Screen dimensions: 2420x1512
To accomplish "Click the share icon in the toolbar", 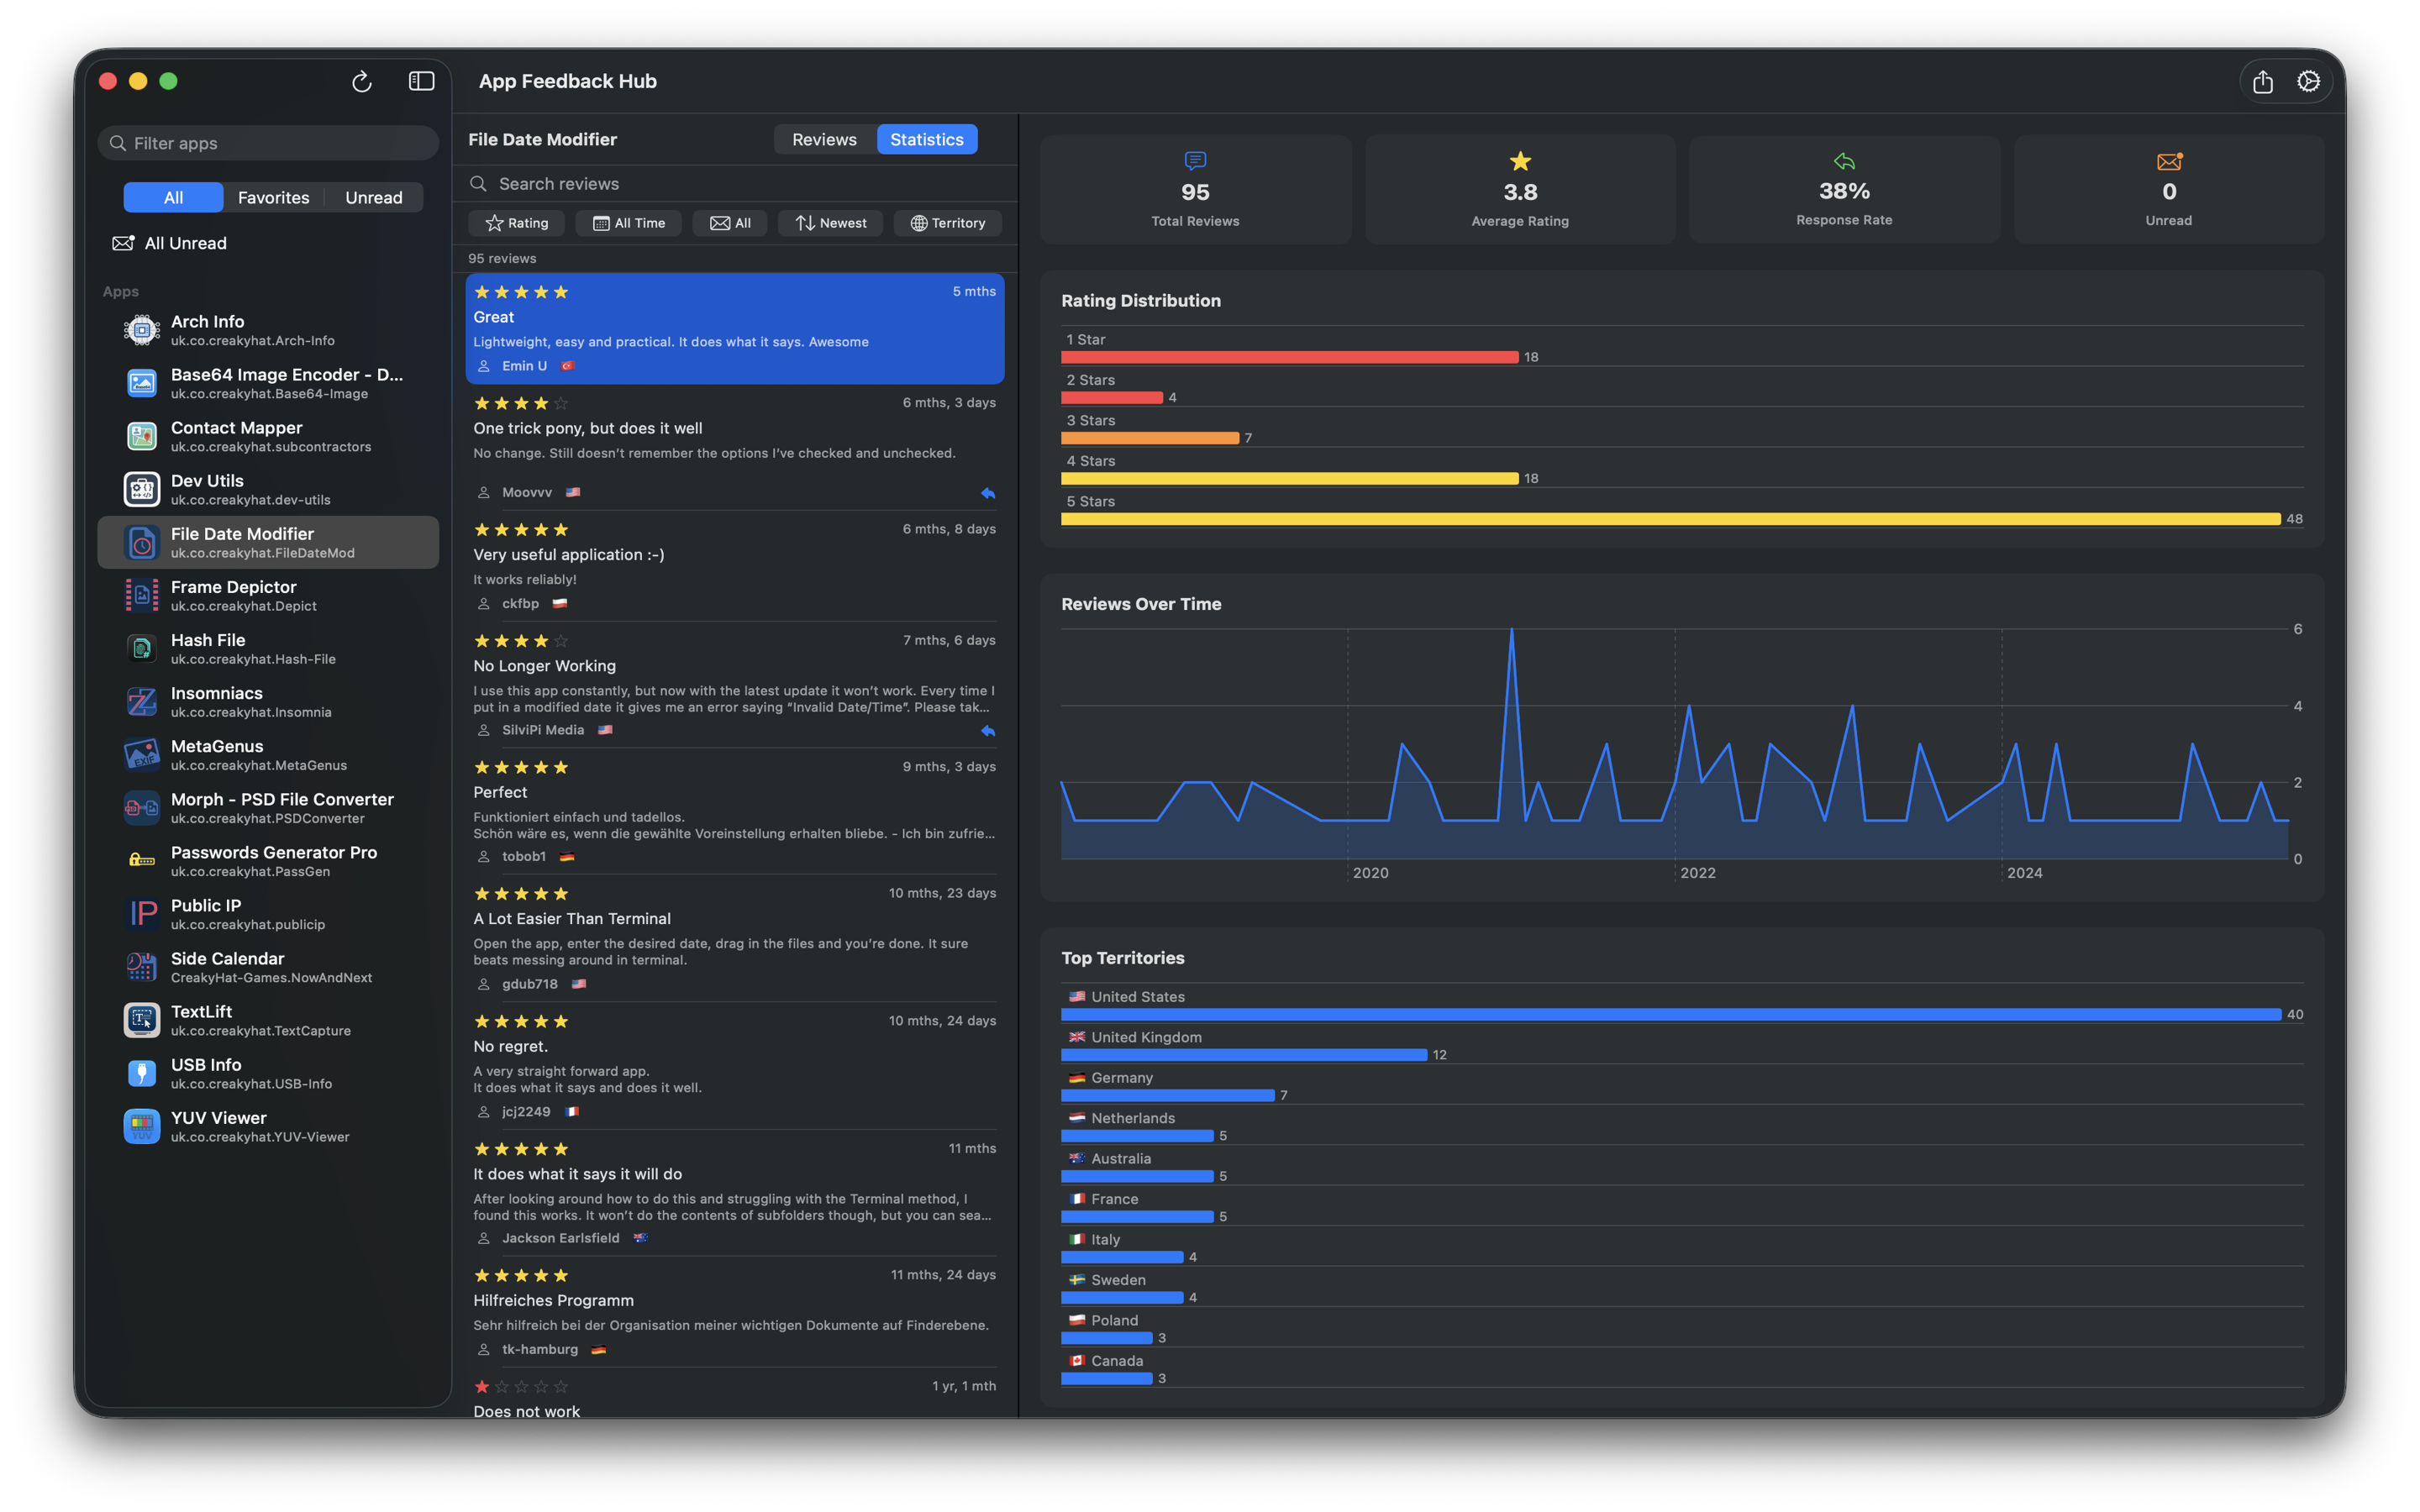I will click(2263, 81).
